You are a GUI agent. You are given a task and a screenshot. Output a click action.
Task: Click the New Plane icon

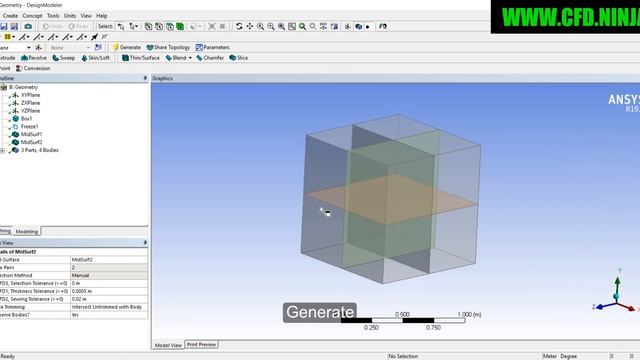tap(38, 47)
